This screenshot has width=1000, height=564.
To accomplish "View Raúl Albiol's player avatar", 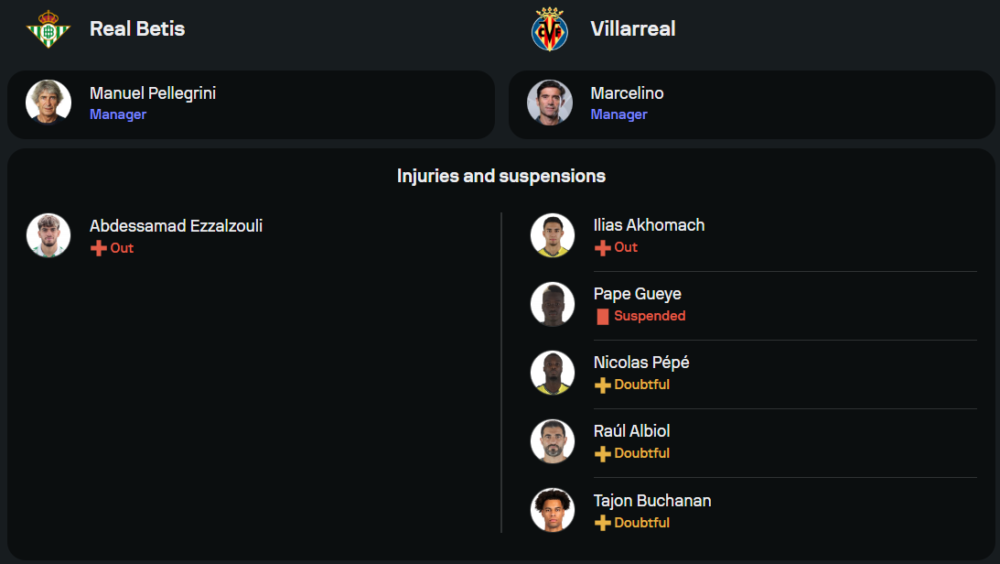I will 552,441.
